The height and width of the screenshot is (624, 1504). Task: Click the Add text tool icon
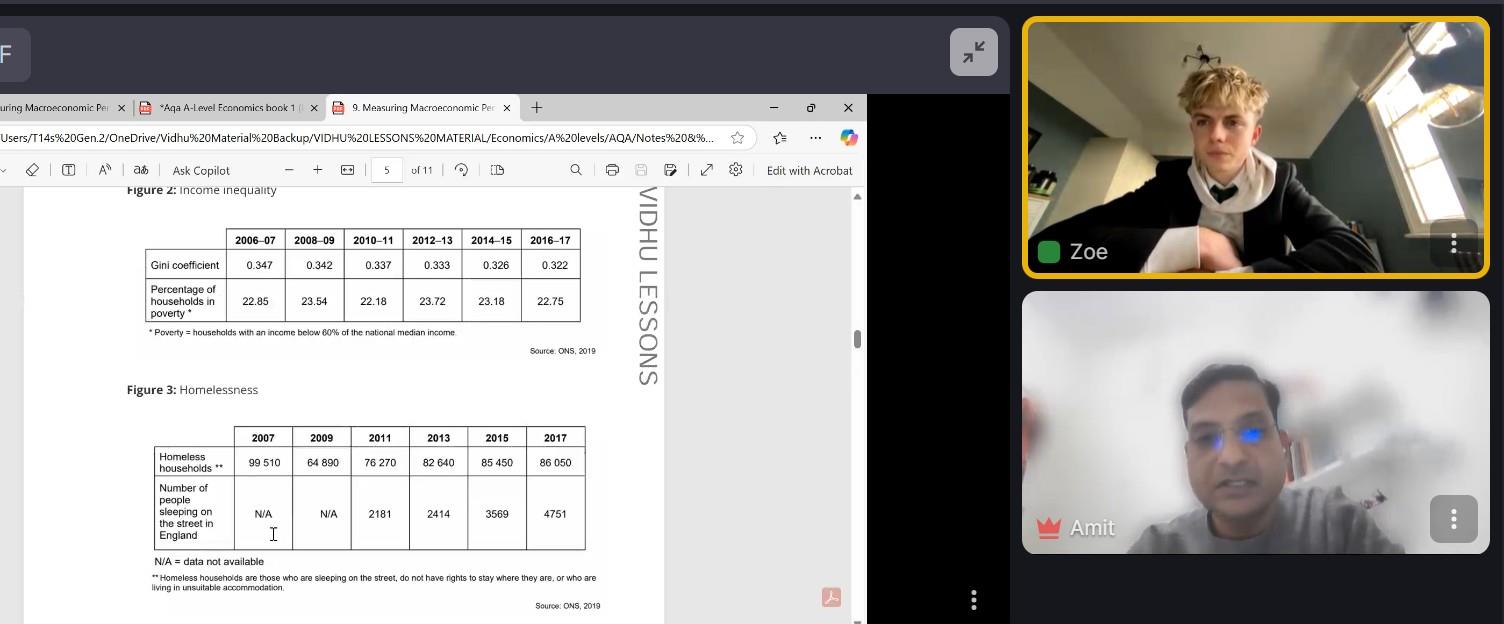click(68, 170)
